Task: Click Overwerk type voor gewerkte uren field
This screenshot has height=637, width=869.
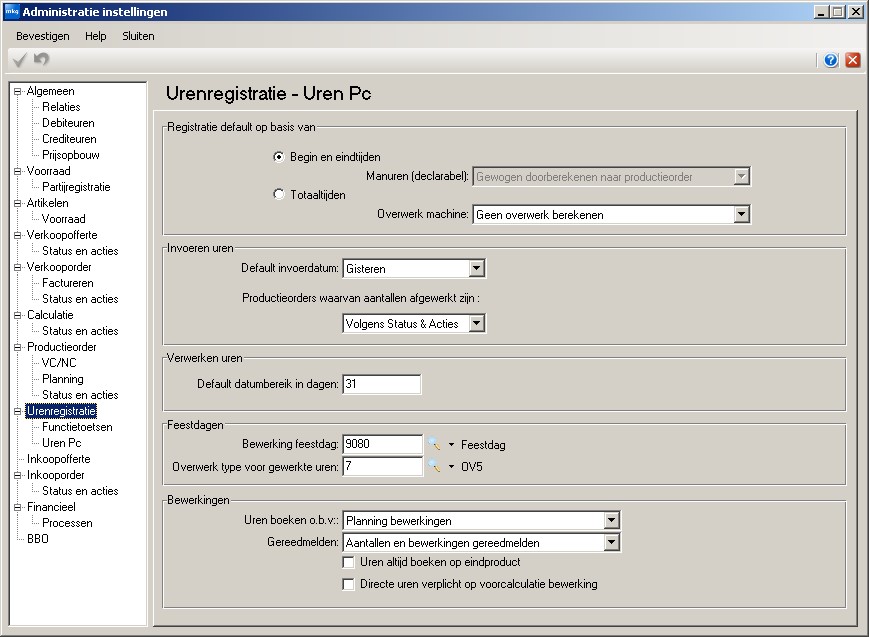Action: point(382,466)
